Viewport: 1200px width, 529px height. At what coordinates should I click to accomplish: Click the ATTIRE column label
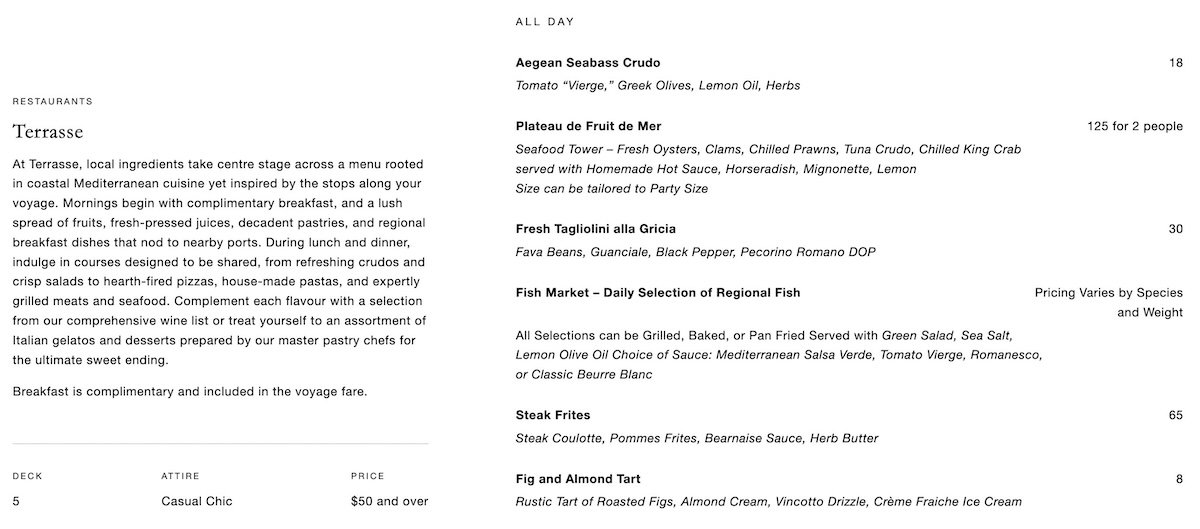tap(180, 477)
